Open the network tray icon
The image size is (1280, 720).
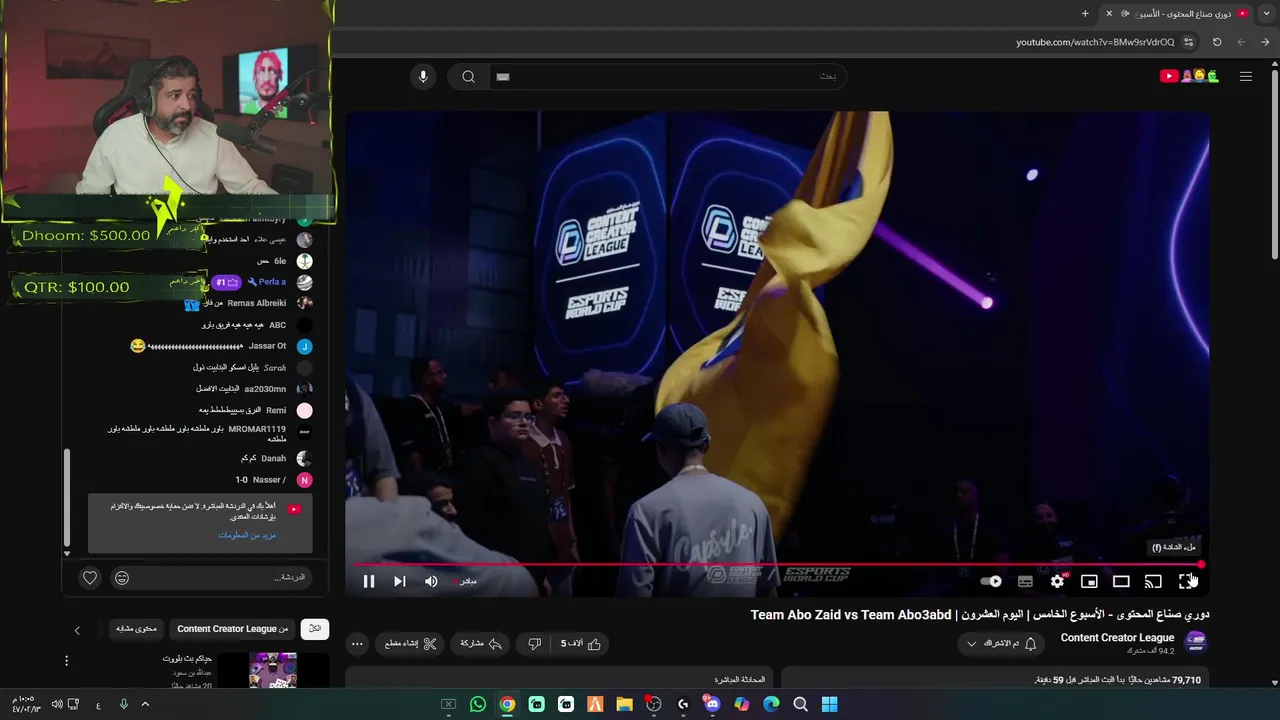click(x=74, y=704)
